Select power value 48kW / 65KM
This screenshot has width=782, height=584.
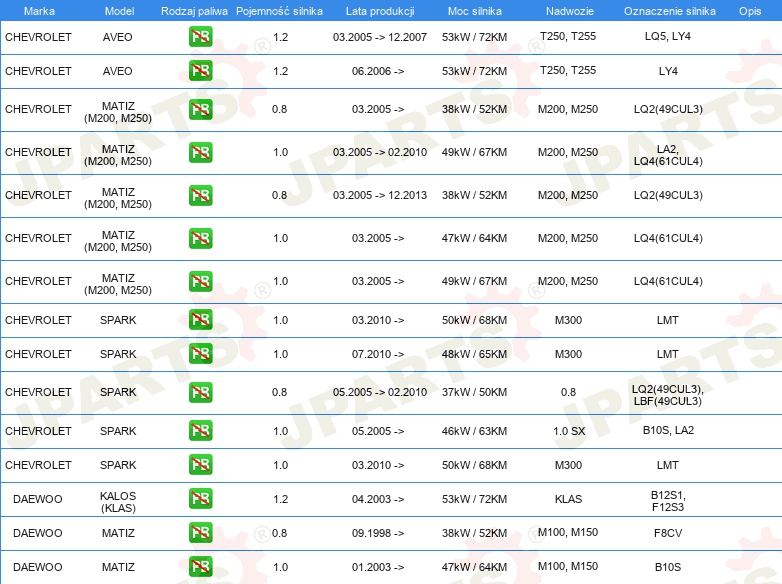click(474, 354)
